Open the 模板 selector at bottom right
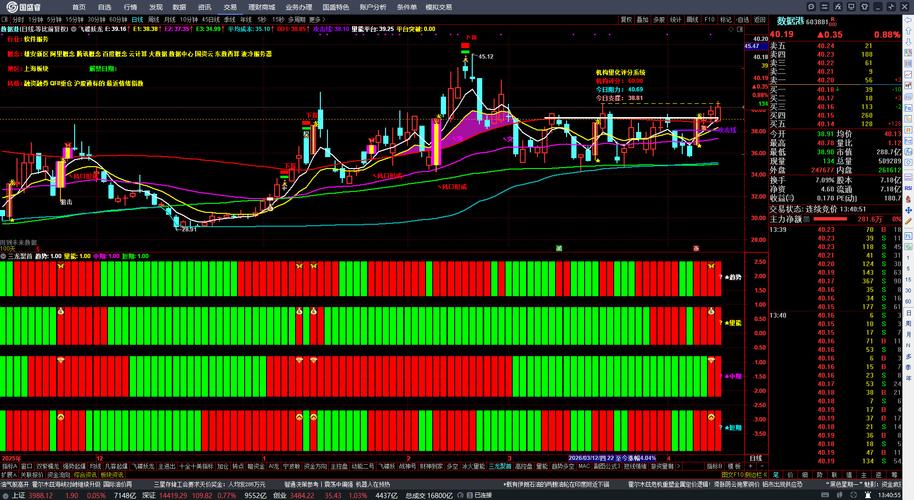914x500 pixels. coord(734,466)
